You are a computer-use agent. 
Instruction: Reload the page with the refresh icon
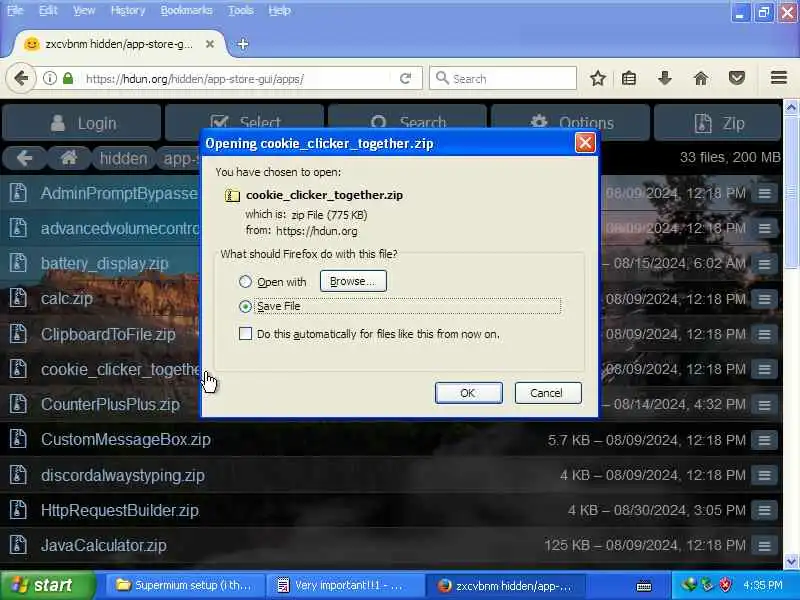pos(406,79)
